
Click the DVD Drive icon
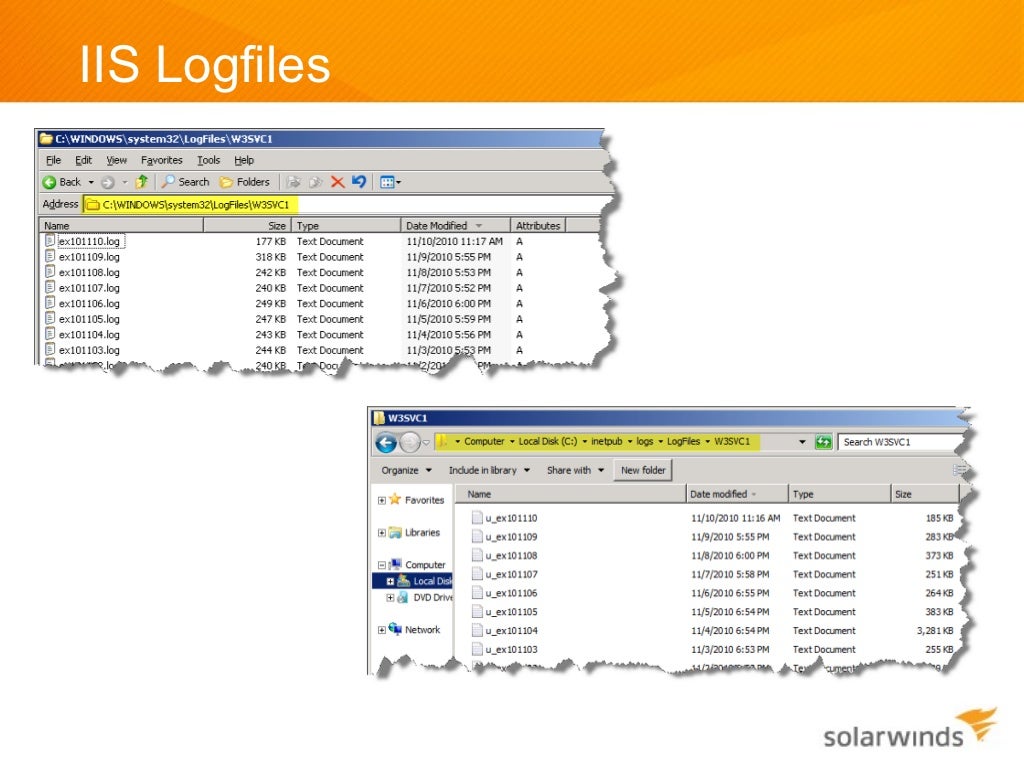click(x=403, y=597)
